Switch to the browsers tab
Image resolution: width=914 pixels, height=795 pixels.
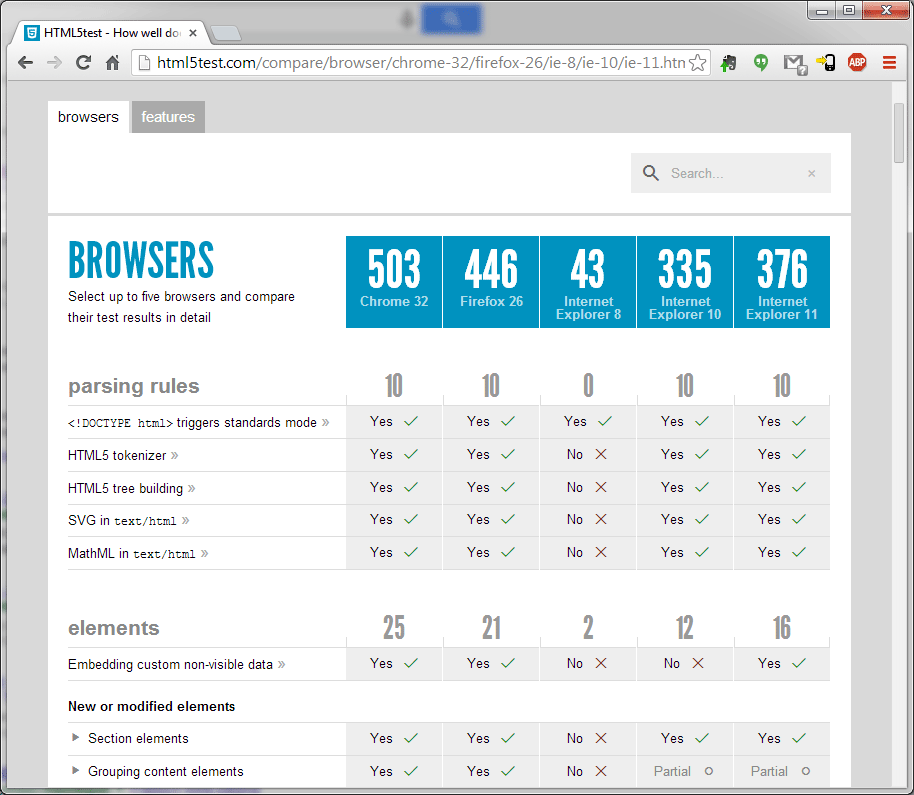pyautogui.click(x=88, y=117)
